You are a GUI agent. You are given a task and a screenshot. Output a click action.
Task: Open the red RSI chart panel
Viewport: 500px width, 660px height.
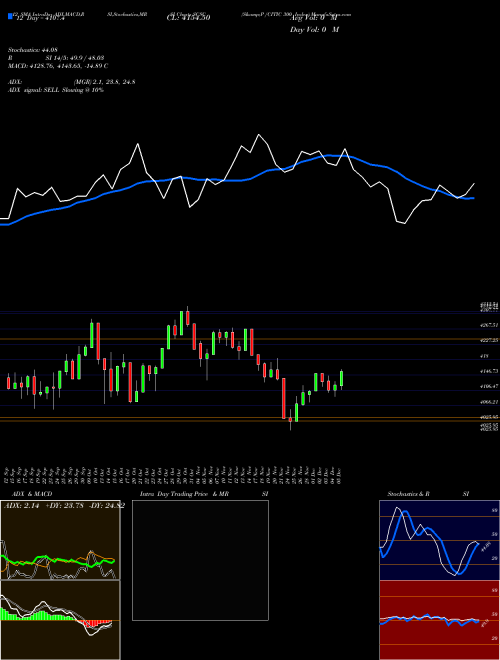point(439,620)
